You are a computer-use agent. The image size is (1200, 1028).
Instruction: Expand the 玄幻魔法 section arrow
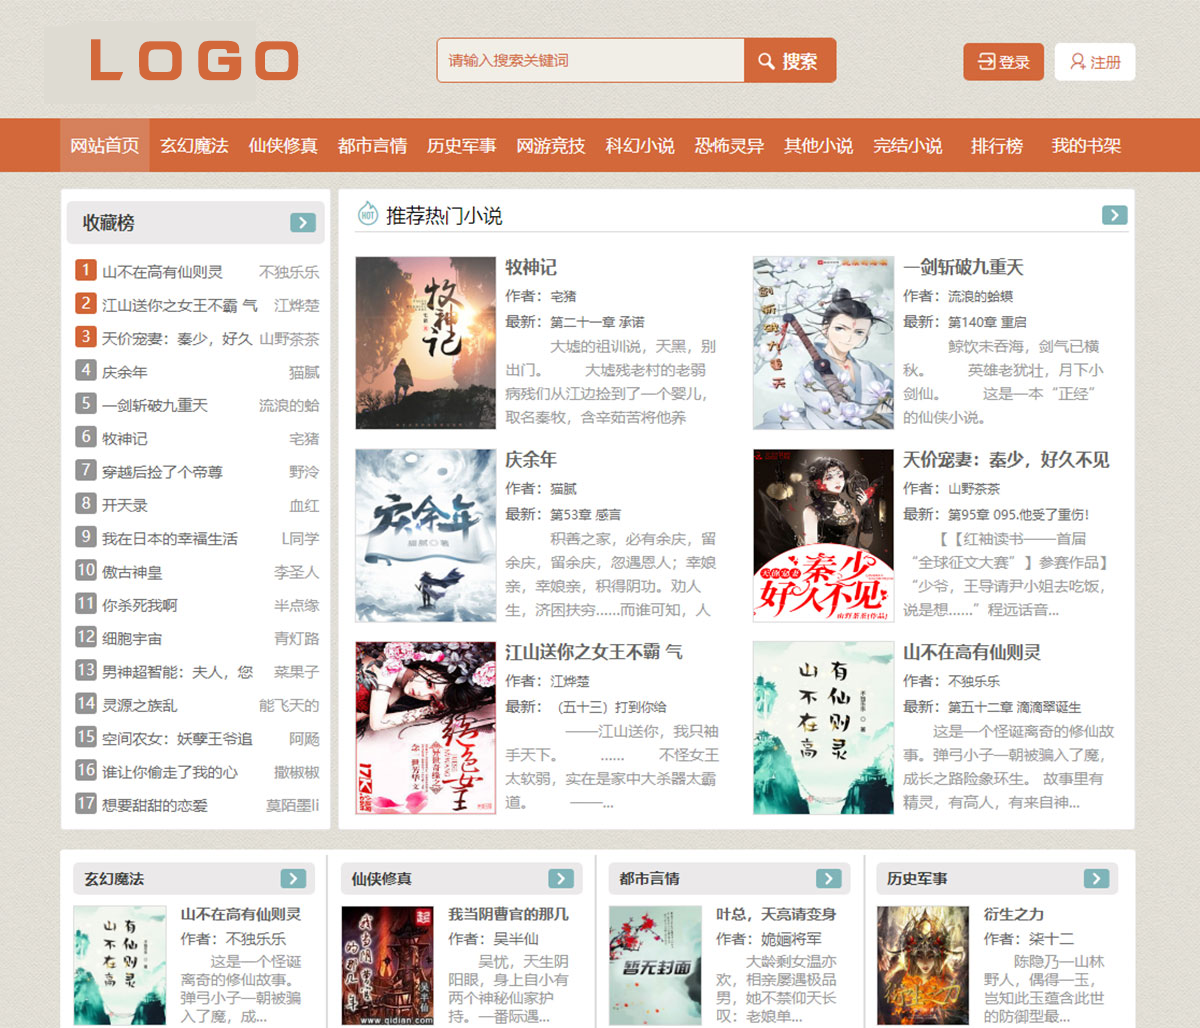pyautogui.click(x=295, y=878)
